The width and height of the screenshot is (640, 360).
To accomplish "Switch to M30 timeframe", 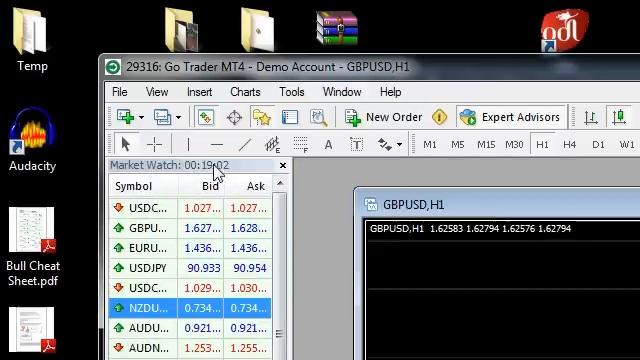I will (x=514, y=144).
